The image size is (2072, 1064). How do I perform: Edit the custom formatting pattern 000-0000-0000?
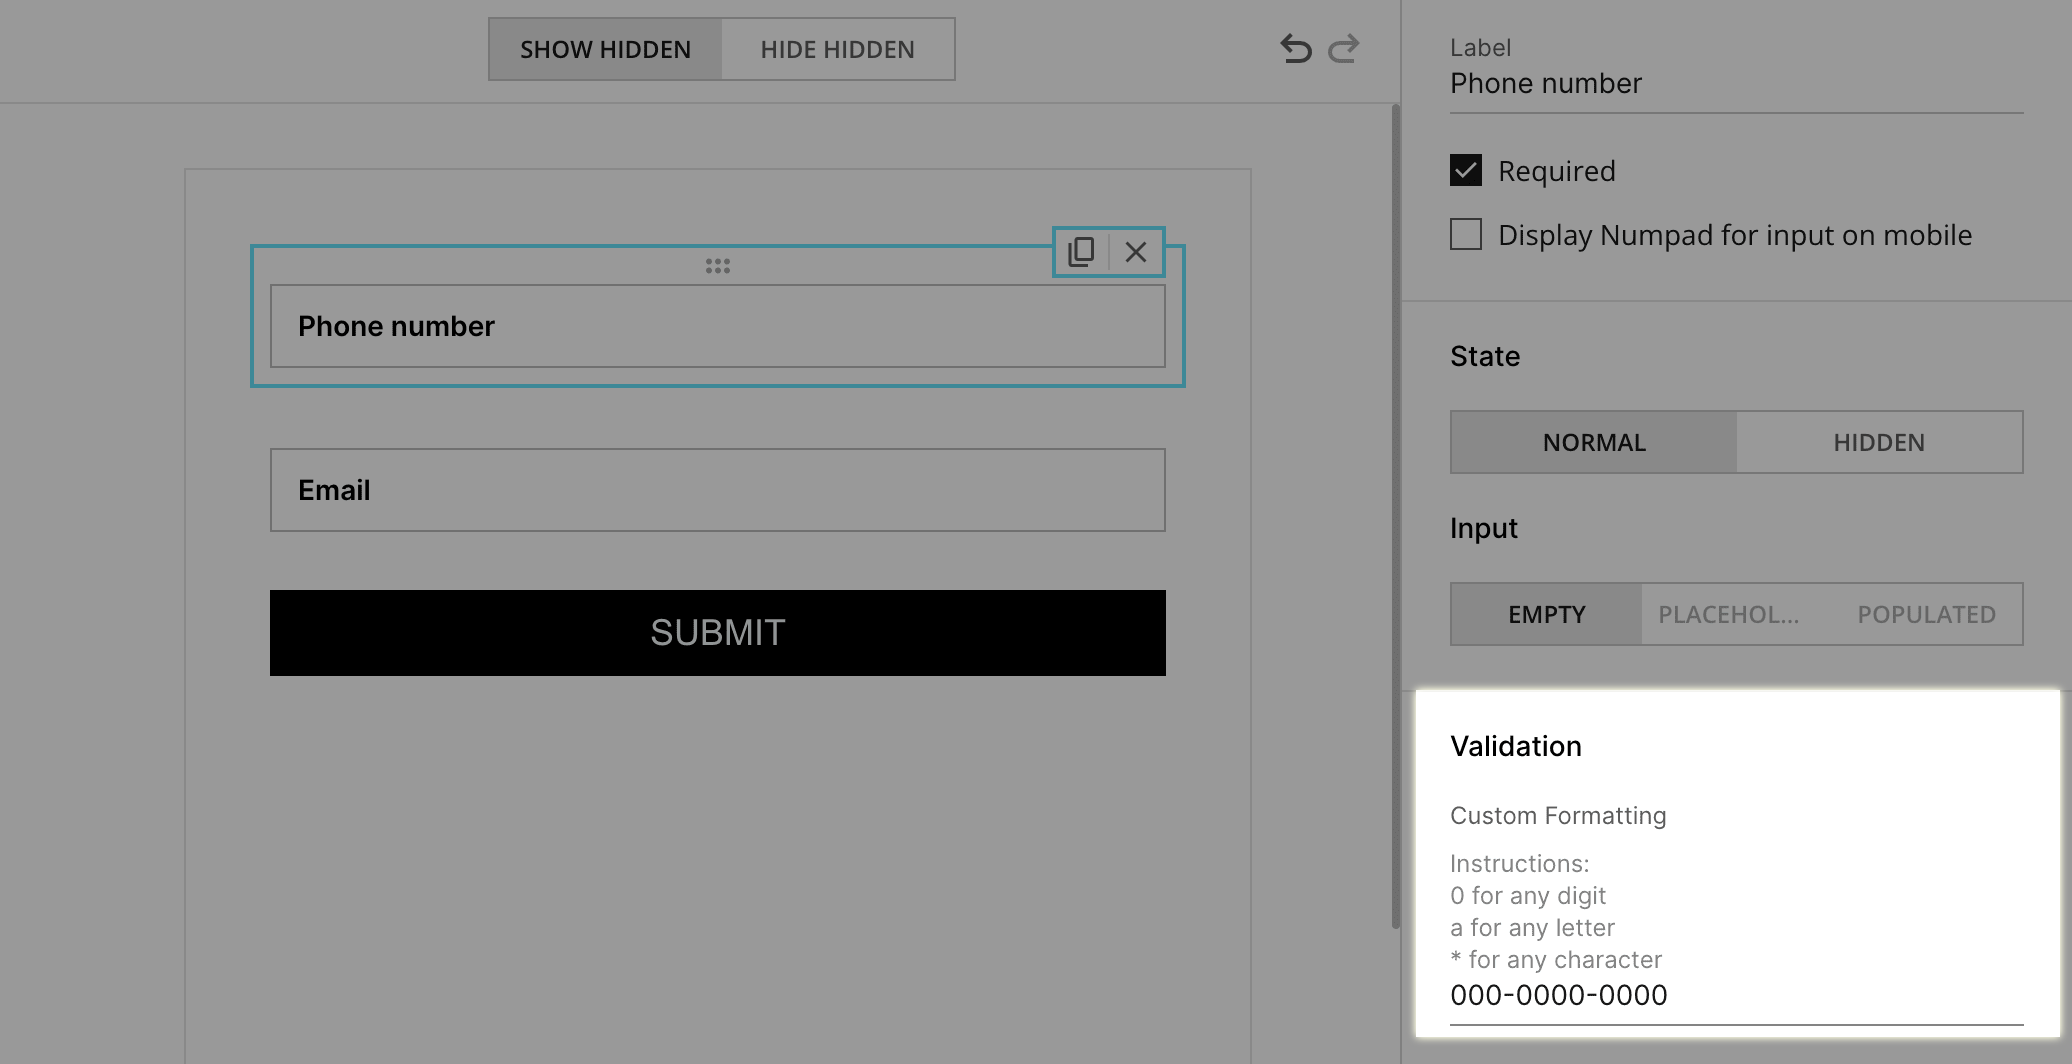[1736, 996]
